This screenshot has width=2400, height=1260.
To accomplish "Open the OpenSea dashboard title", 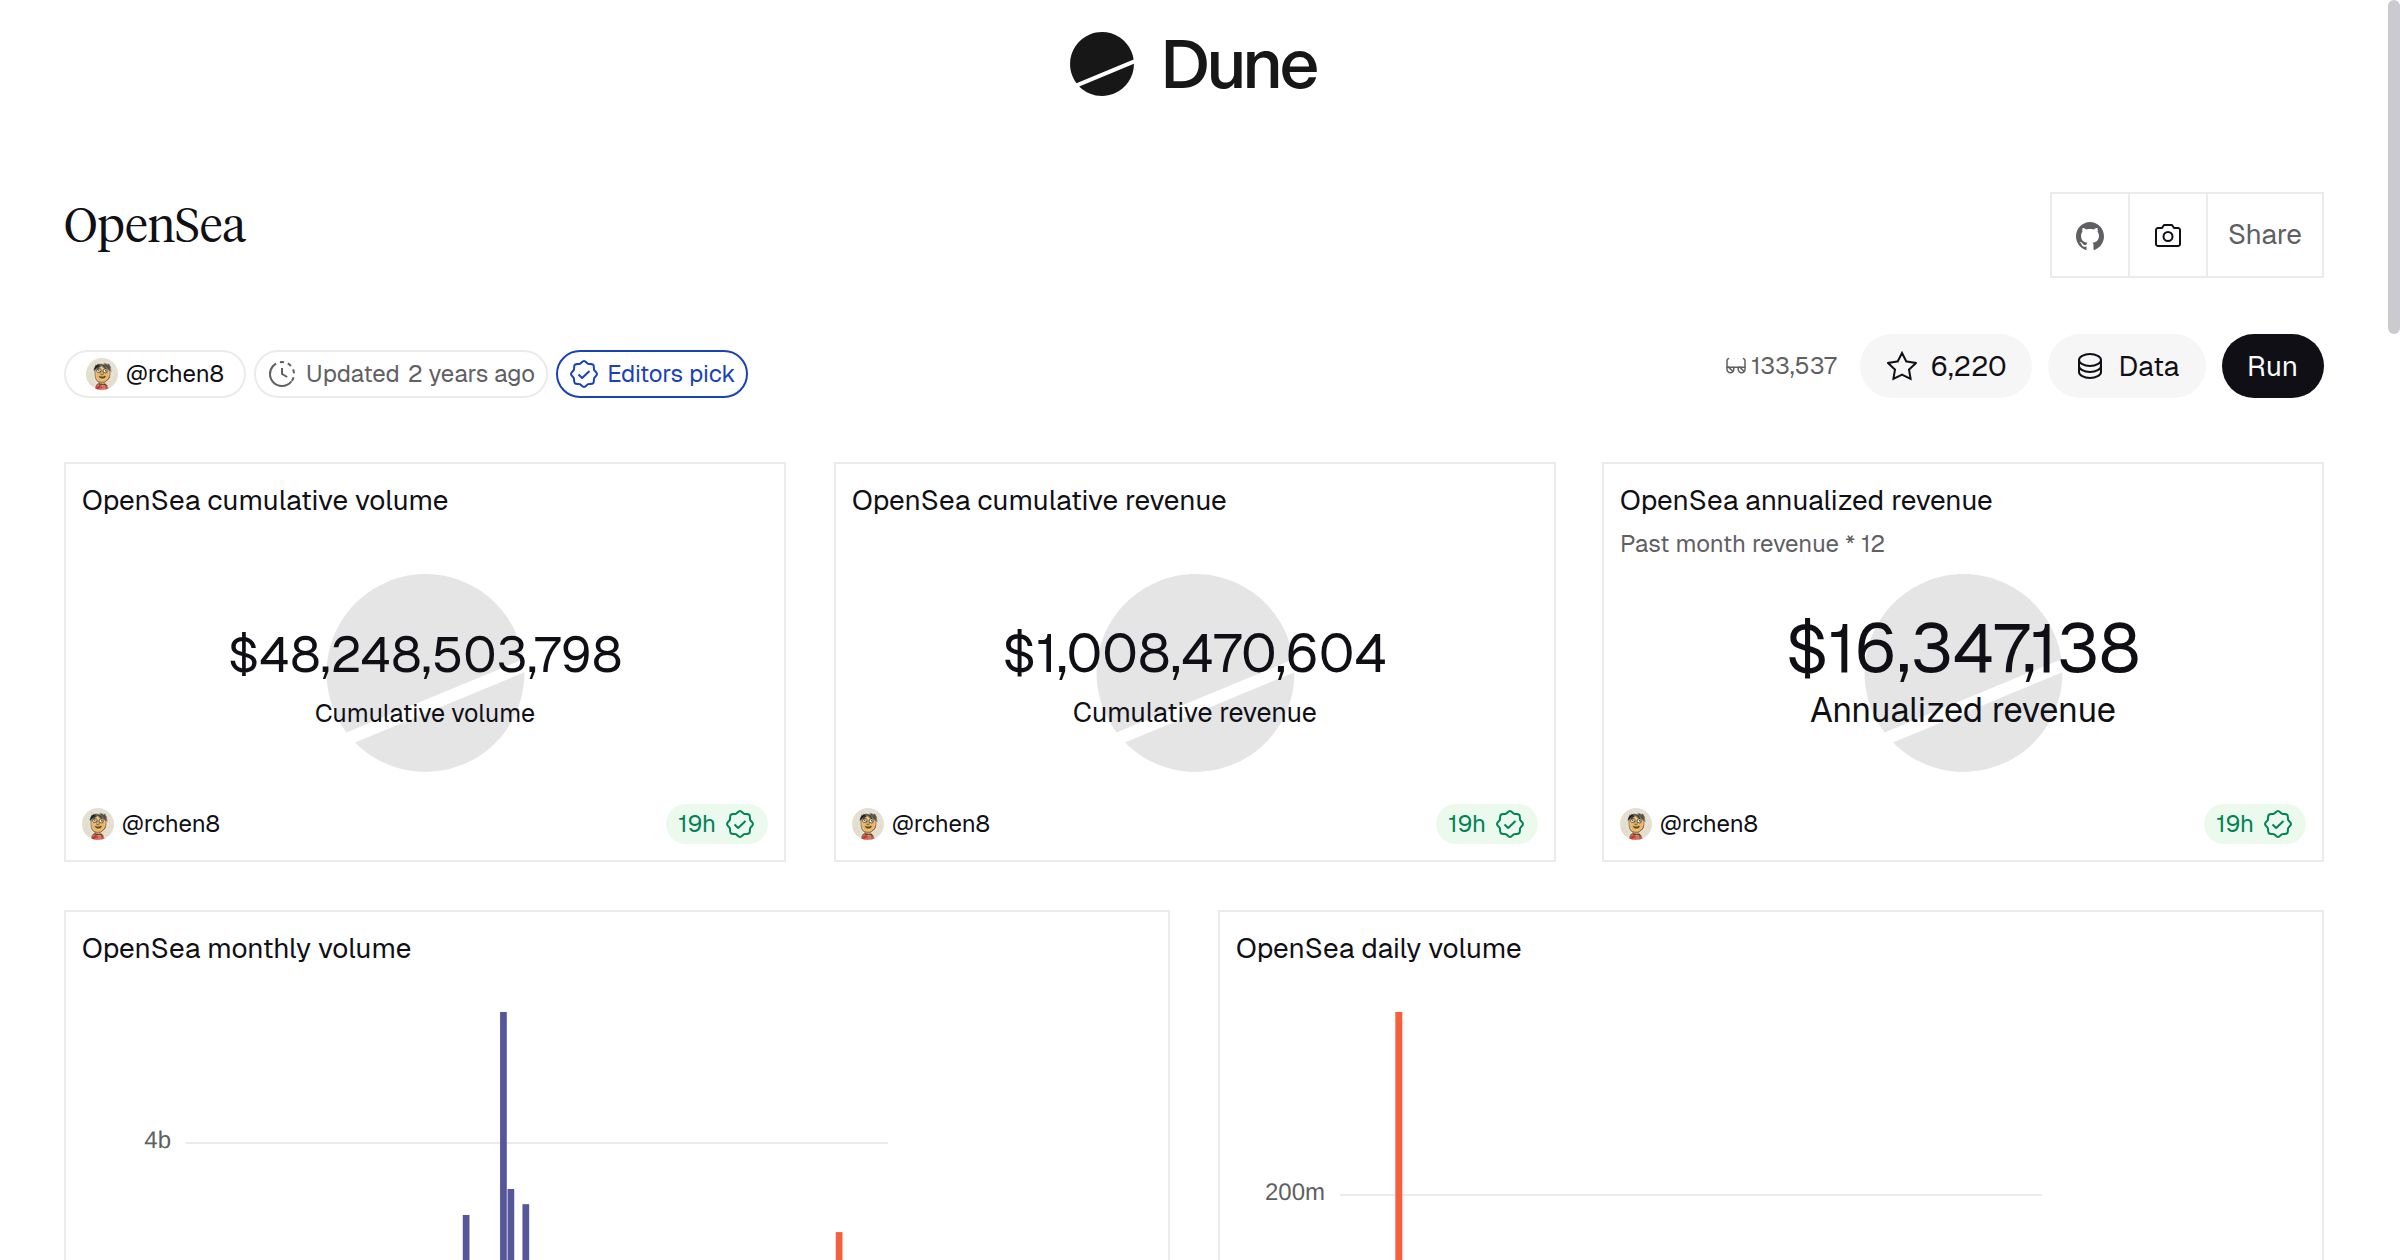I will (154, 226).
